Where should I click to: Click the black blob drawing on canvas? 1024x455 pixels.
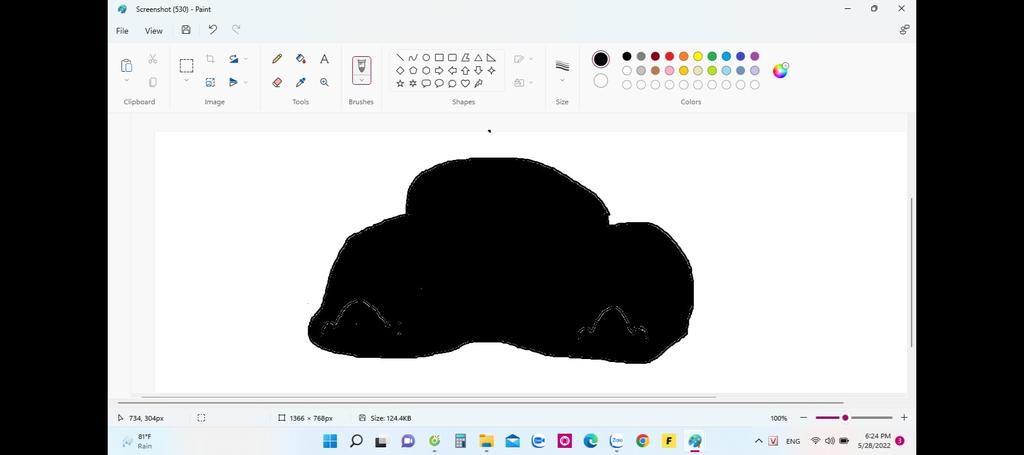pos(500,261)
